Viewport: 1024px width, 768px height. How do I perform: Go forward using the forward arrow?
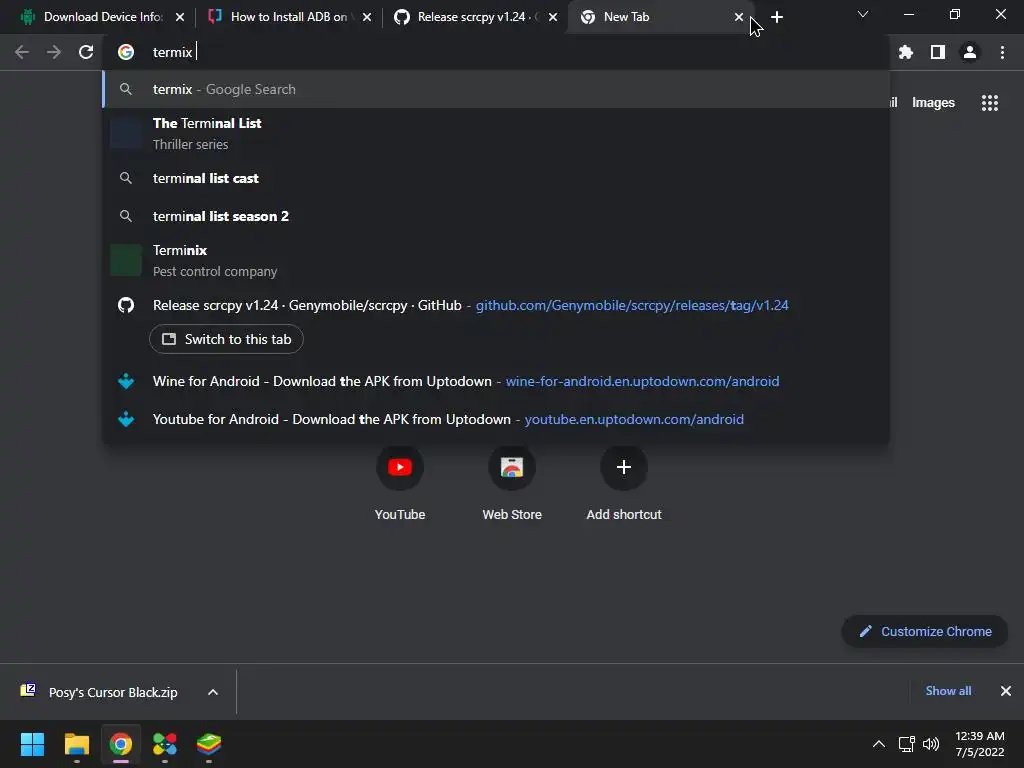pyautogui.click(x=54, y=52)
